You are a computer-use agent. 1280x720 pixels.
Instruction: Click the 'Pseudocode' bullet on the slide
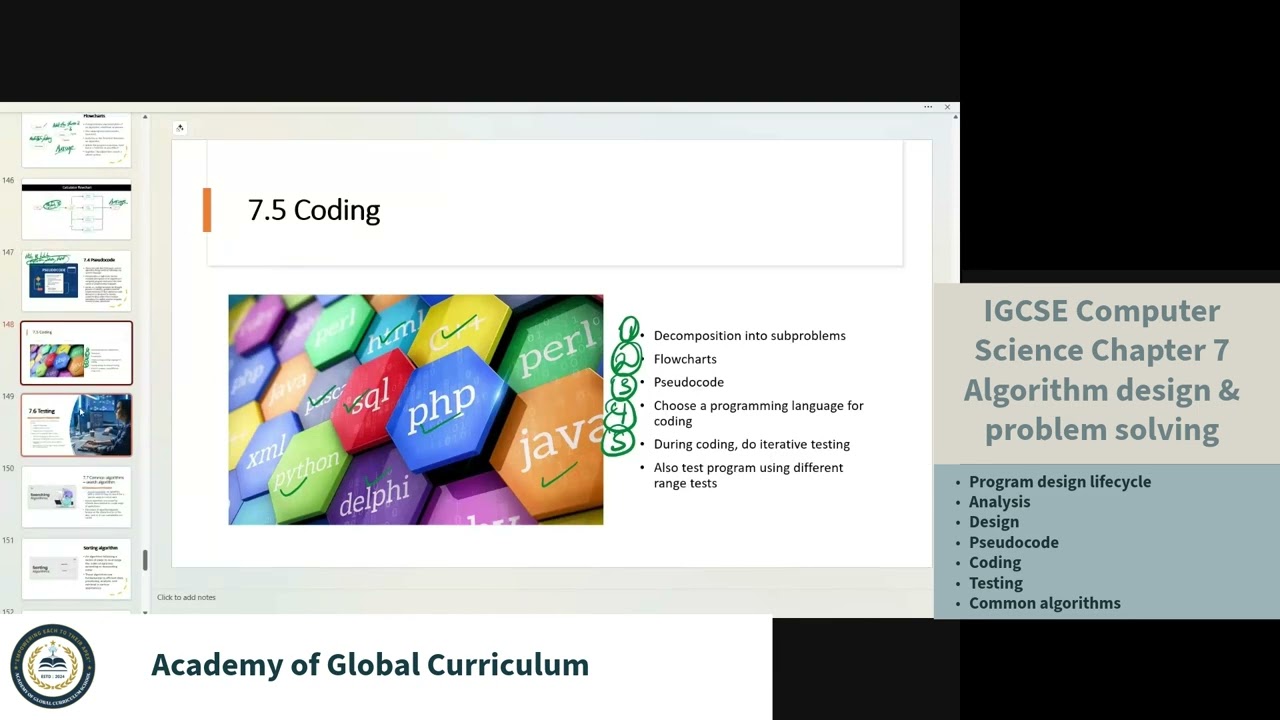pos(689,382)
